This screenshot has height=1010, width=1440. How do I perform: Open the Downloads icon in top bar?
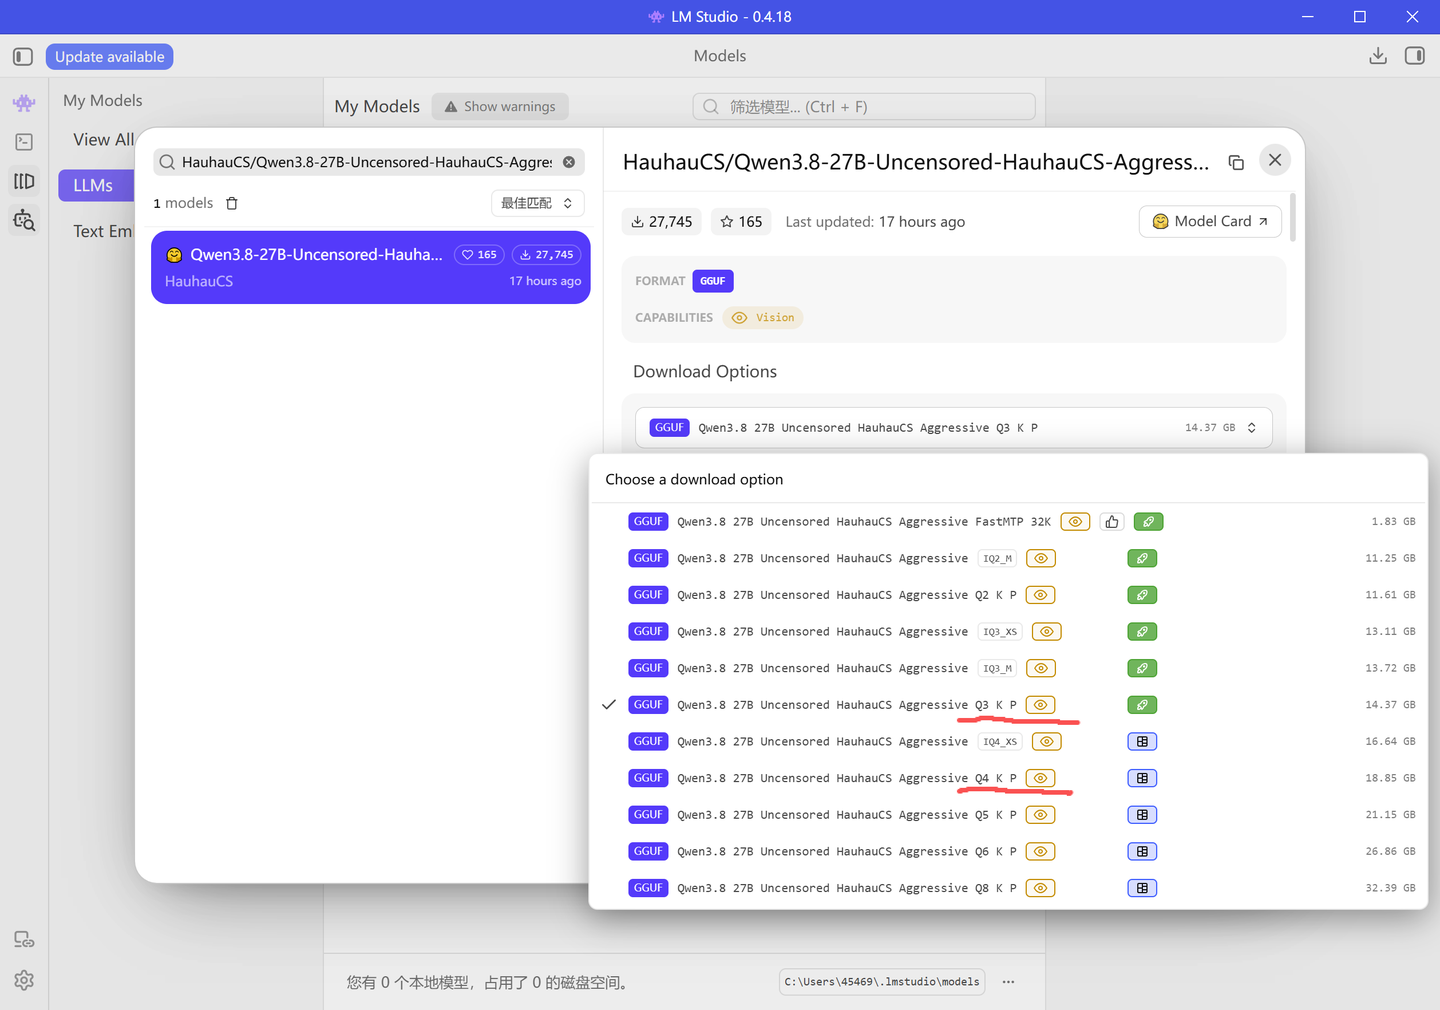pyautogui.click(x=1378, y=56)
